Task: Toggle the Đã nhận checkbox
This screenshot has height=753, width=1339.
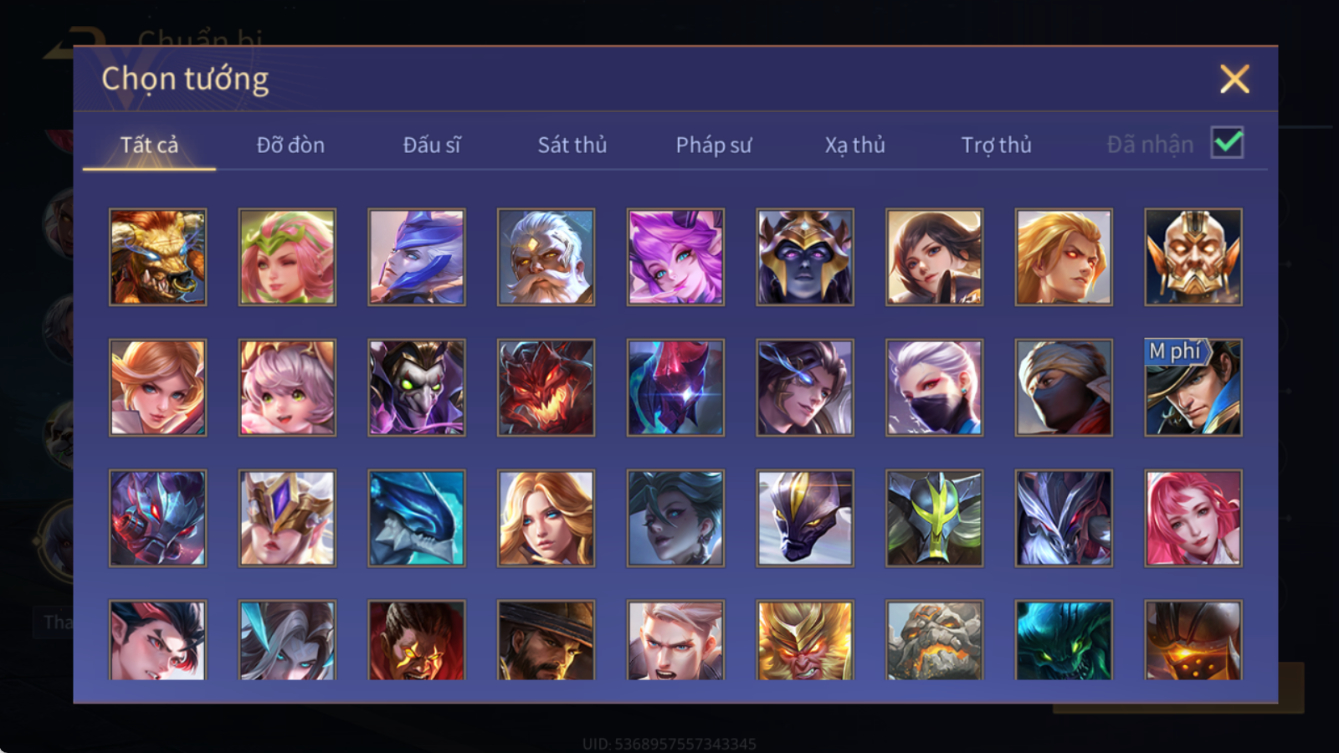Action: (x=1227, y=143)
